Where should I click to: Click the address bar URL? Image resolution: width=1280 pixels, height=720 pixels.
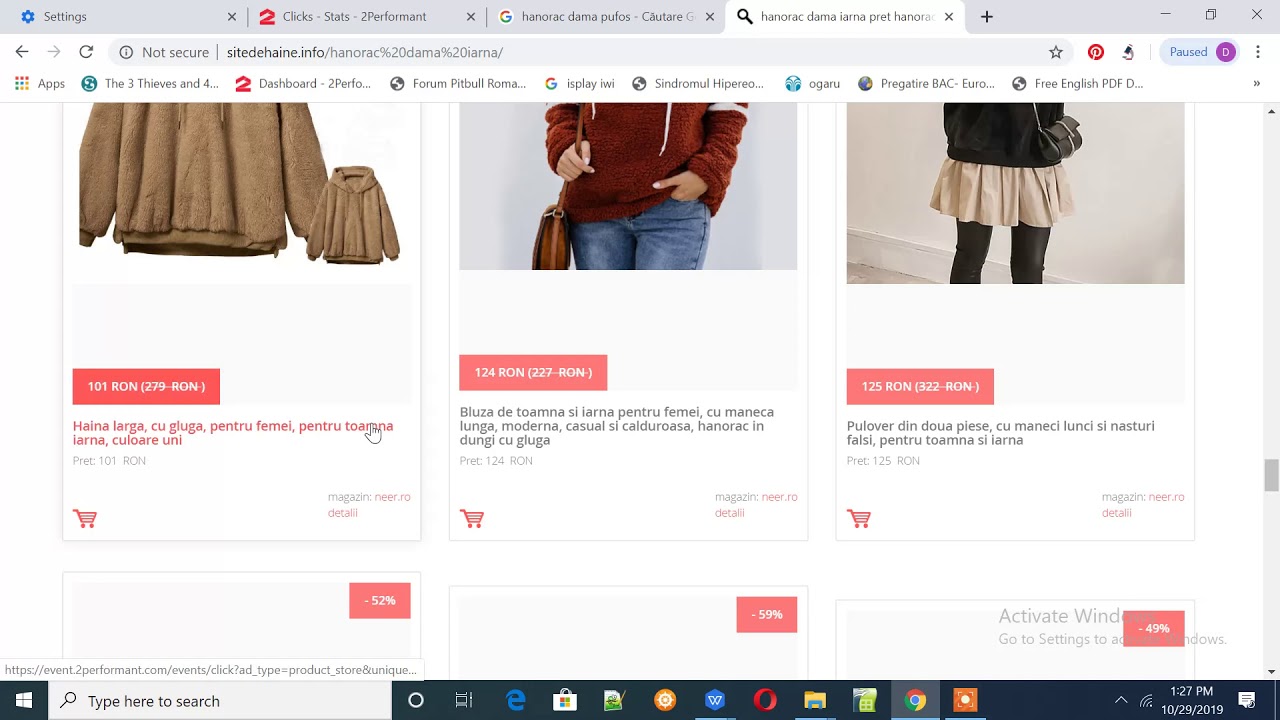365,52
